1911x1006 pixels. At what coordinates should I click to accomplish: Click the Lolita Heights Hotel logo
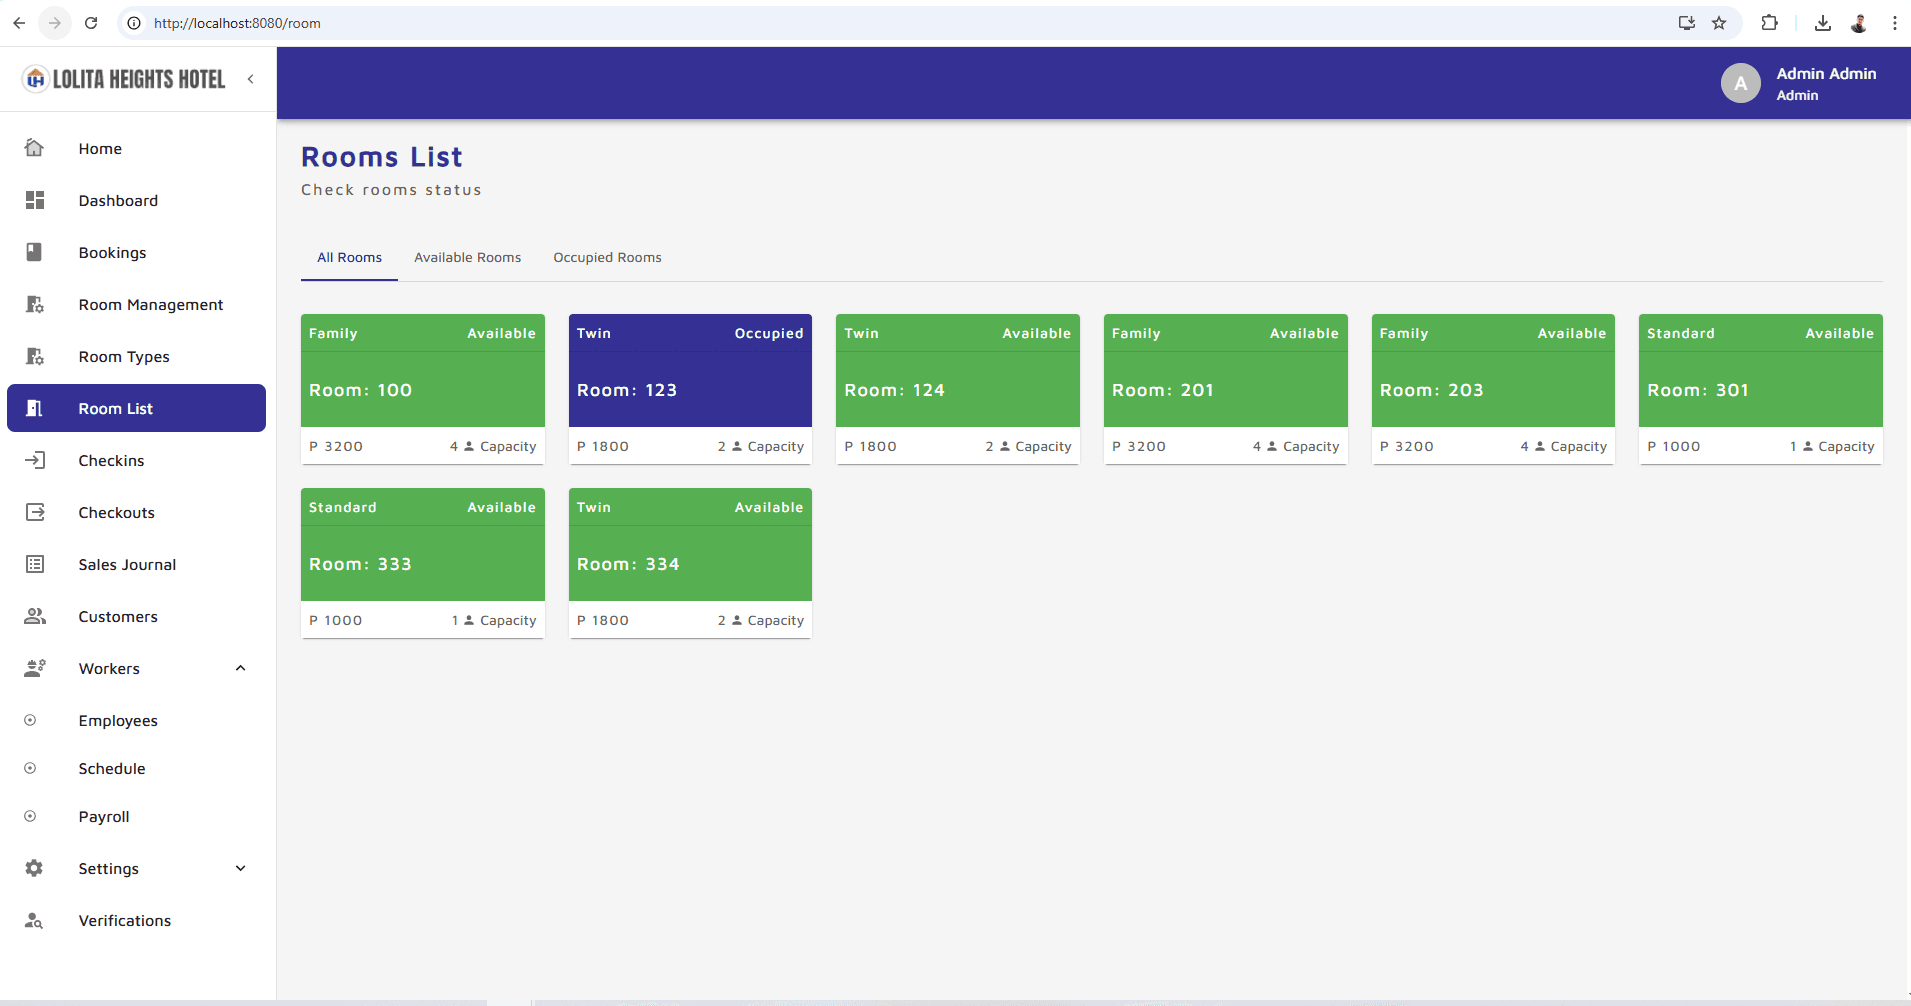[x=124, y=79]
